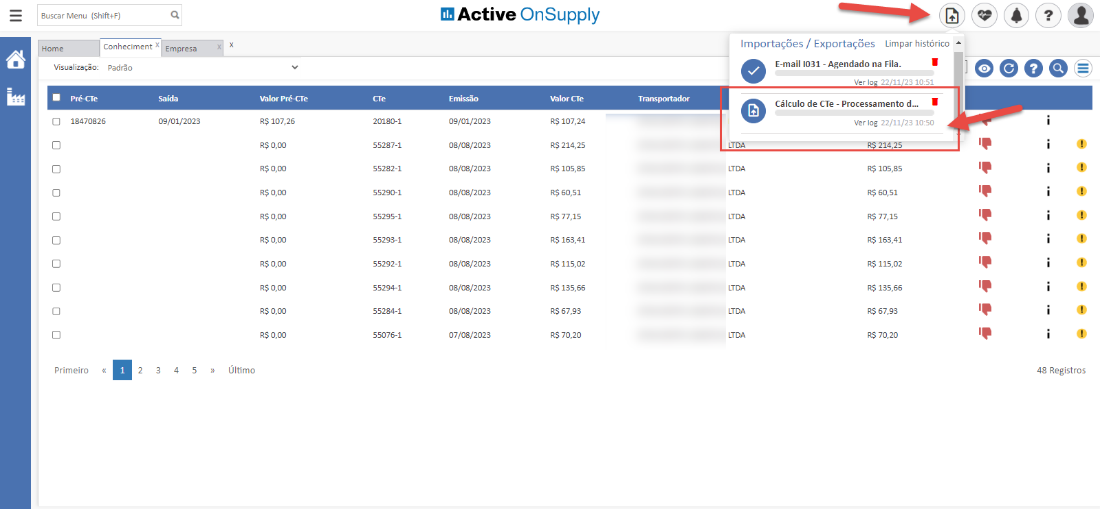Screen dimensions: 1100x509
Task: Click yellow warning icon on CTe 55294-1 row
Action: [x=1081, y=287]
